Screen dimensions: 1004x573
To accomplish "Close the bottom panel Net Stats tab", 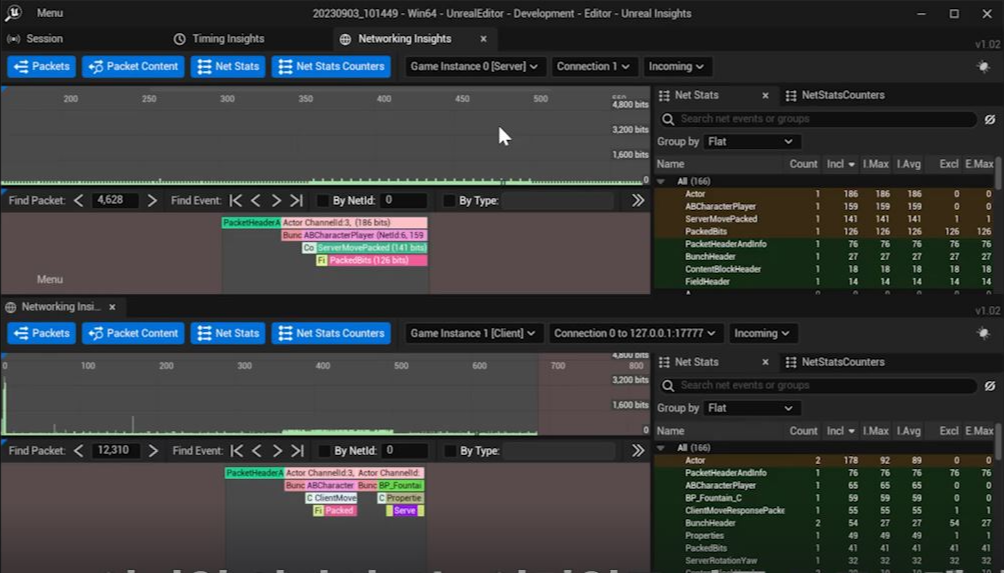I will tap(765, 362).
